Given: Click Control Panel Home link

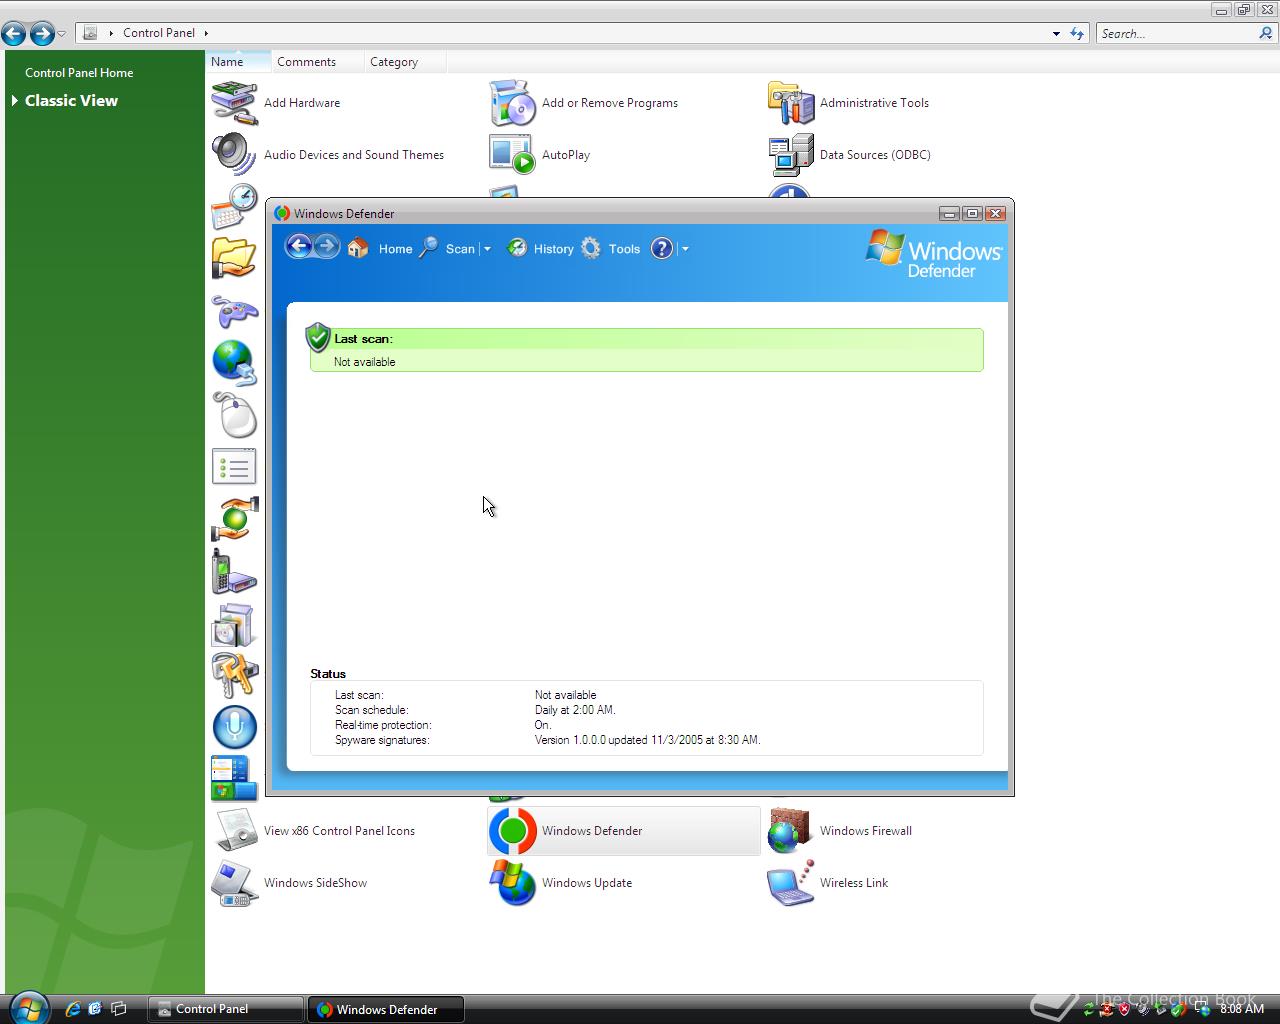Looking at the screenshot, I should 79,72.
